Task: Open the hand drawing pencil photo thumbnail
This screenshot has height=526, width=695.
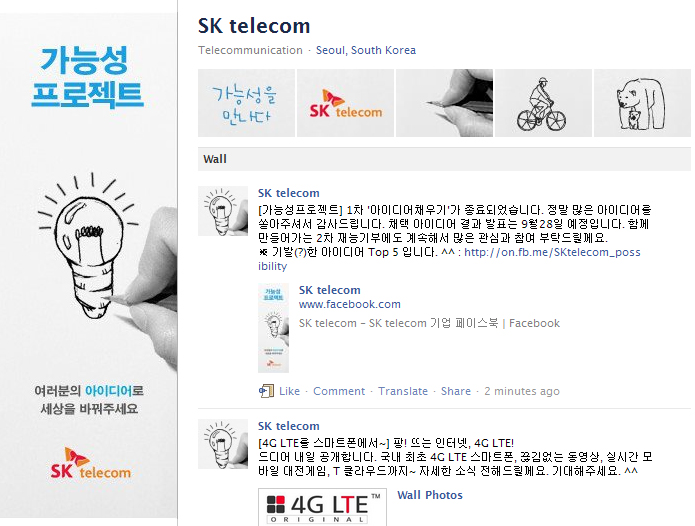Action: [x=444, y=103]
